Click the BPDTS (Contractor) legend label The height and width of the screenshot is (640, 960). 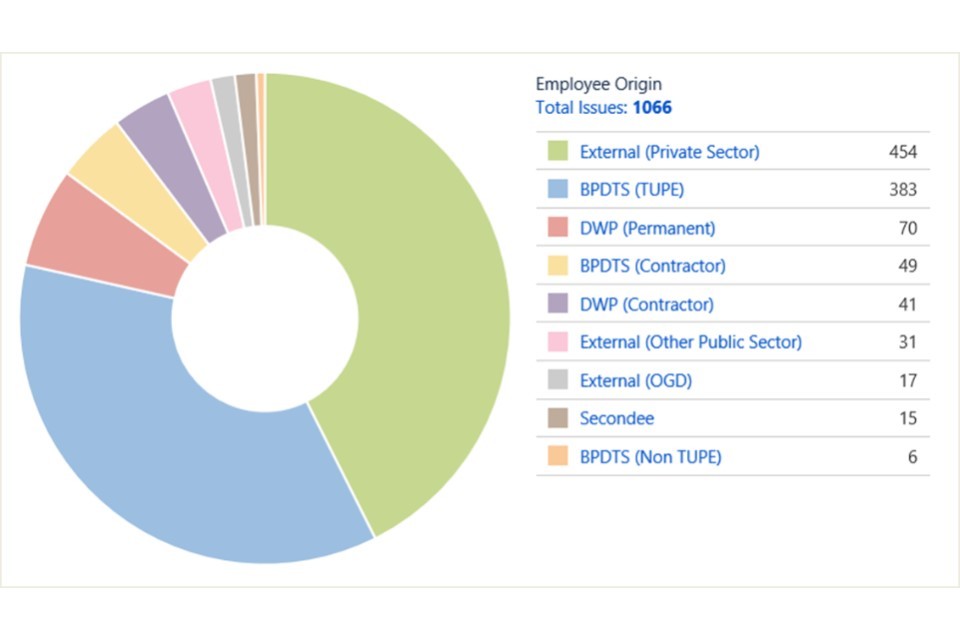(652, 266)
